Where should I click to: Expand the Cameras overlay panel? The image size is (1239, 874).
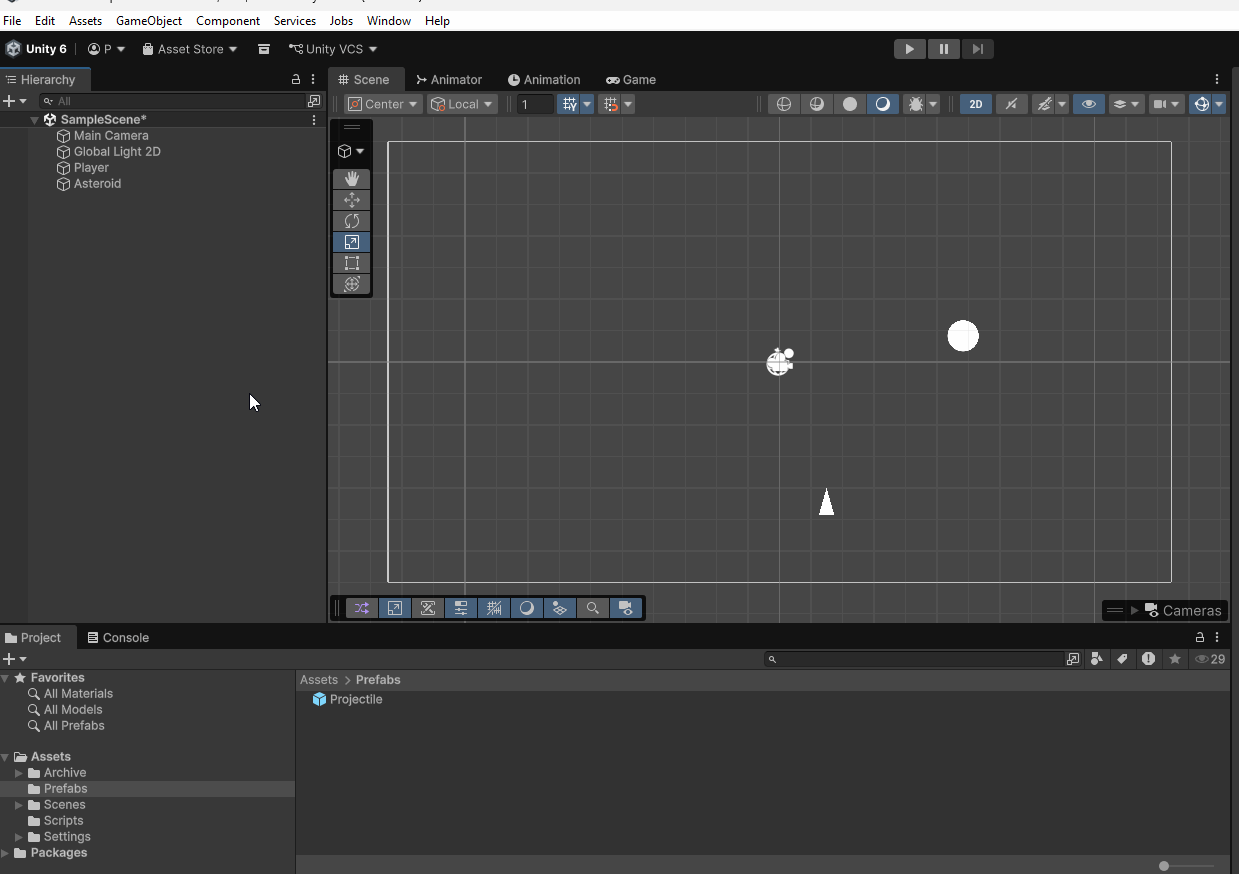[x=1135, y=611]
